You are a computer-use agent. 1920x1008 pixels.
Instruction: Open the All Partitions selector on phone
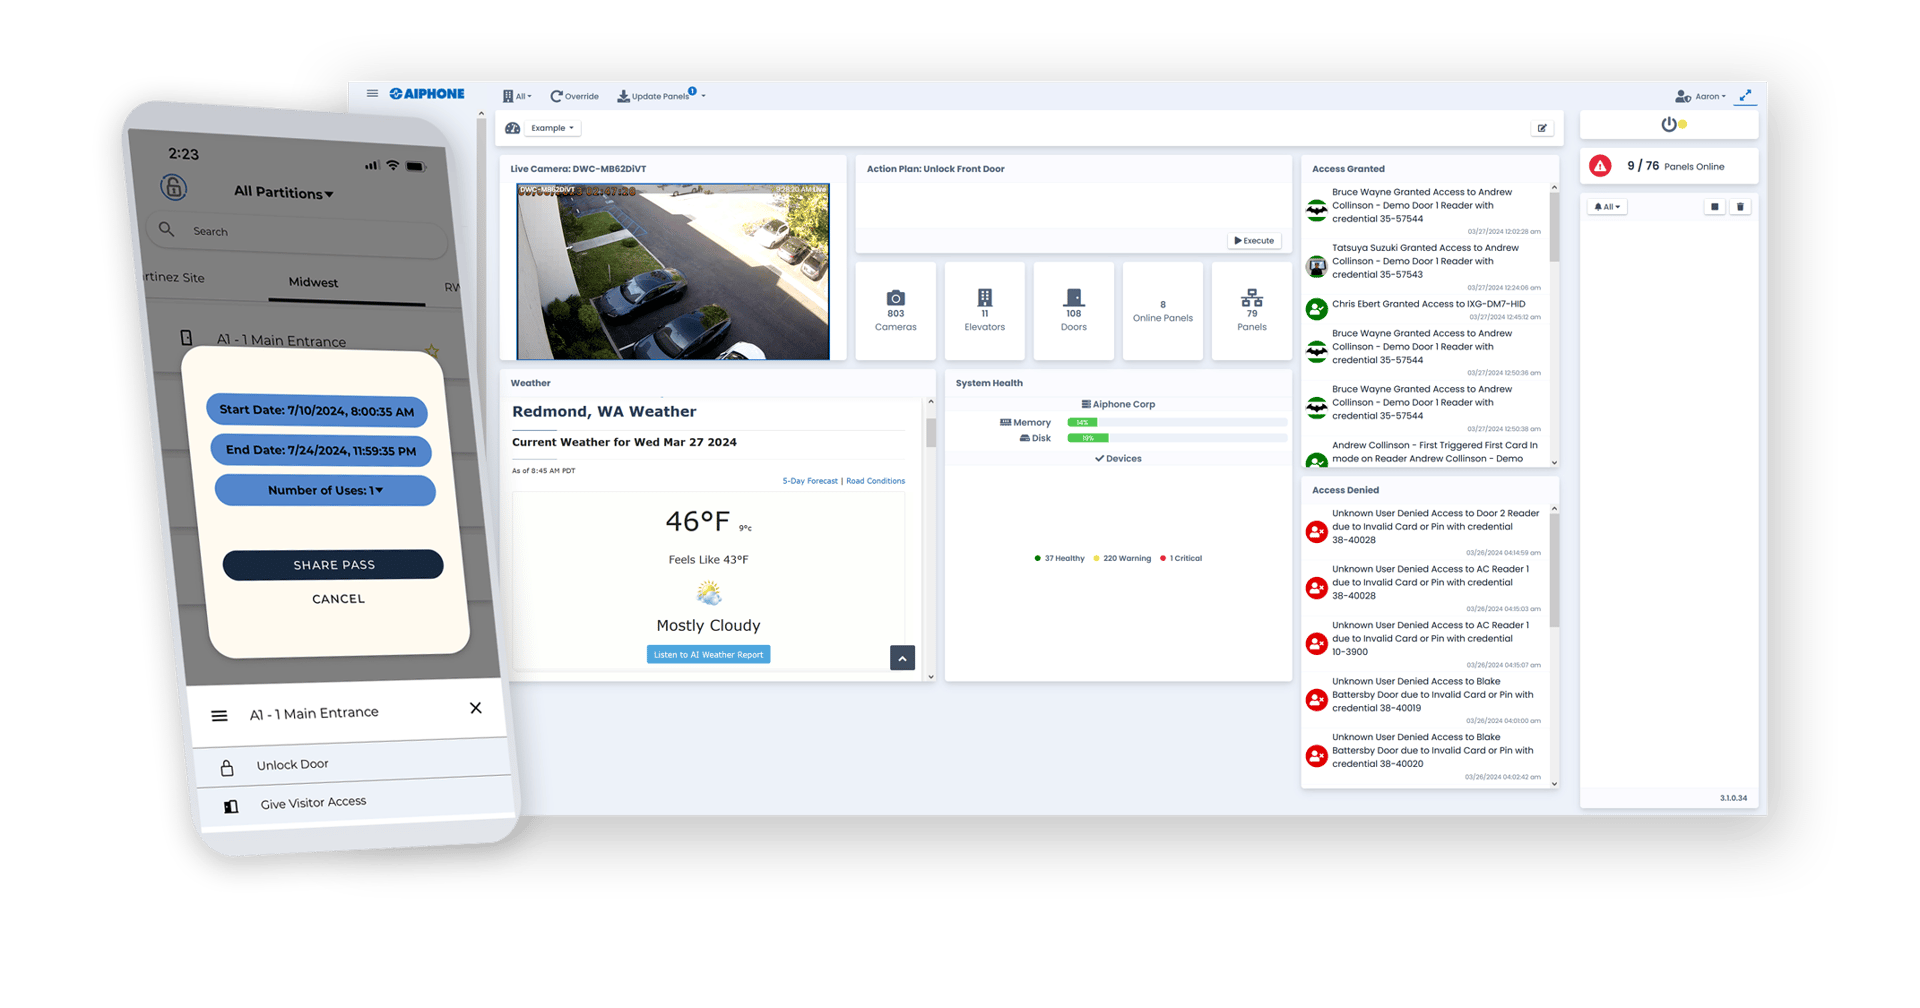(283, 192)
